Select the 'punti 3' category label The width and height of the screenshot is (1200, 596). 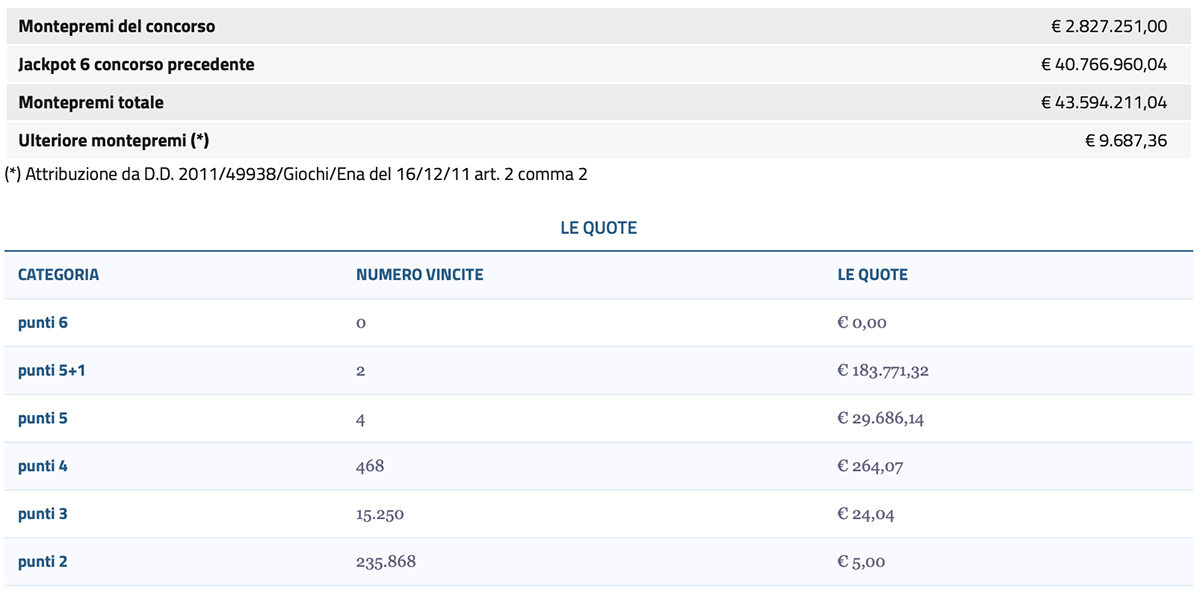tap(42, 514)
